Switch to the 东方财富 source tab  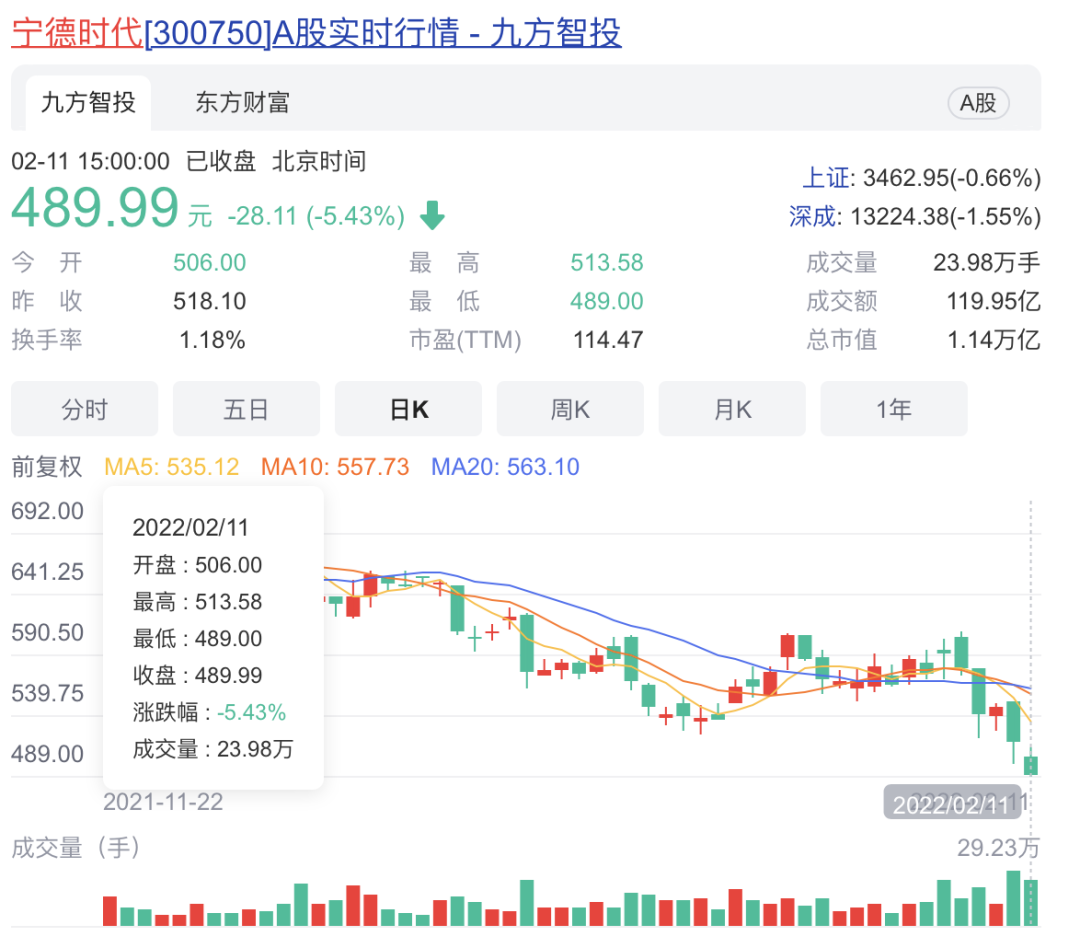click(242, 103)
